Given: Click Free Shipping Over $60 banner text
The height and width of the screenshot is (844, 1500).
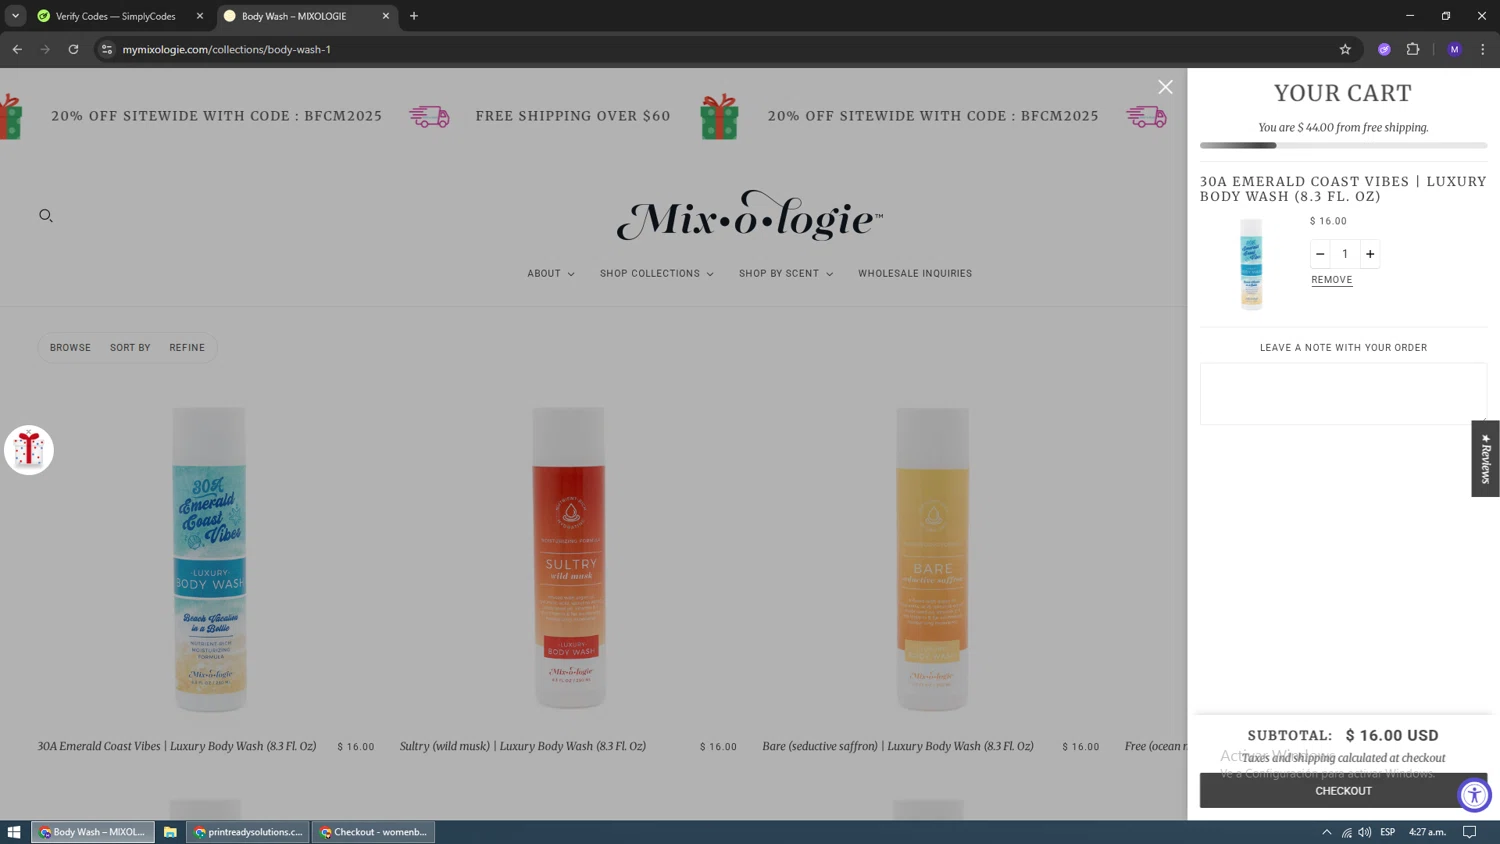Looking at the screenshot, I should coord(573,116).
